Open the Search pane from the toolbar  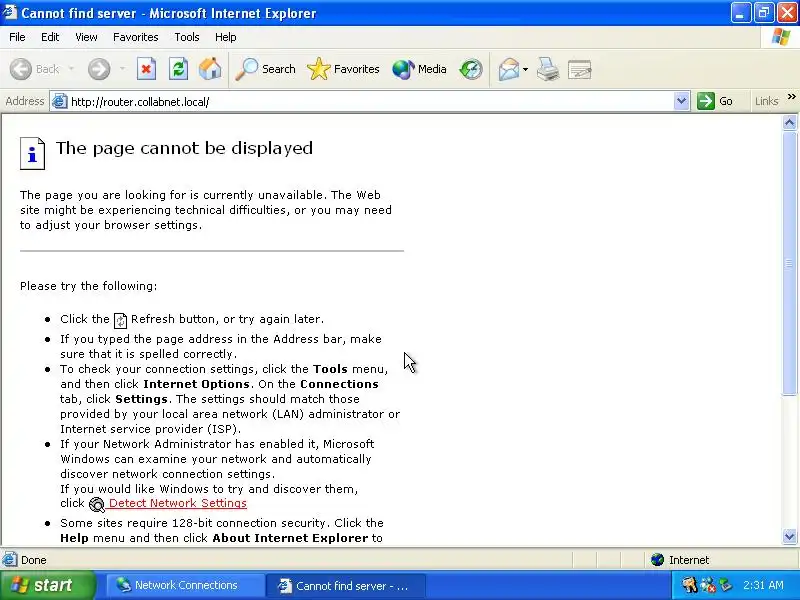[x=266, y=69]
